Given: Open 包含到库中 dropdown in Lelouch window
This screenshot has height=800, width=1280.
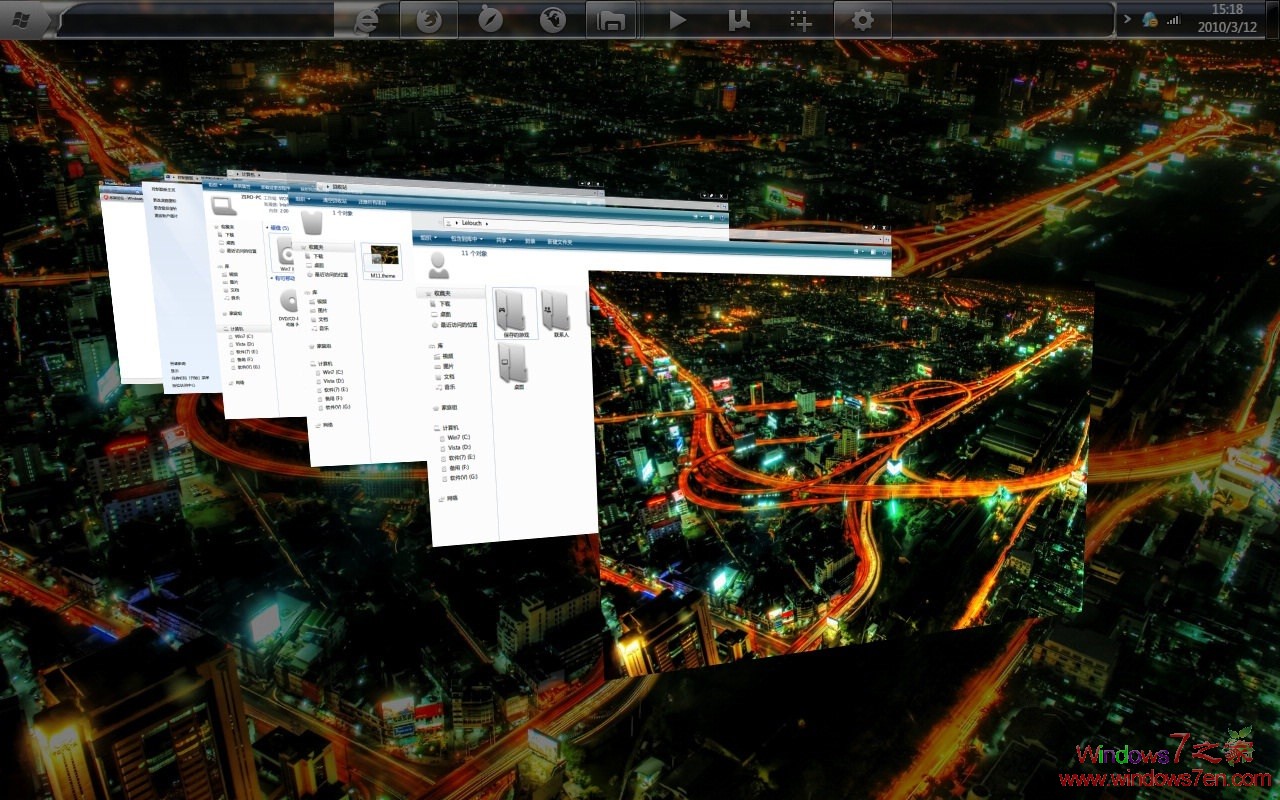Looking at the screenshot, I should (x=469, y=240).
